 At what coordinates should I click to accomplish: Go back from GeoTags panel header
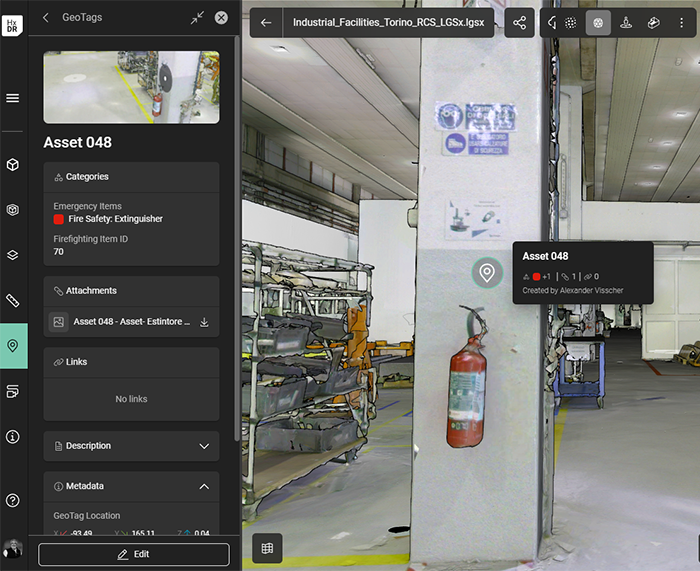coord(46,17)
